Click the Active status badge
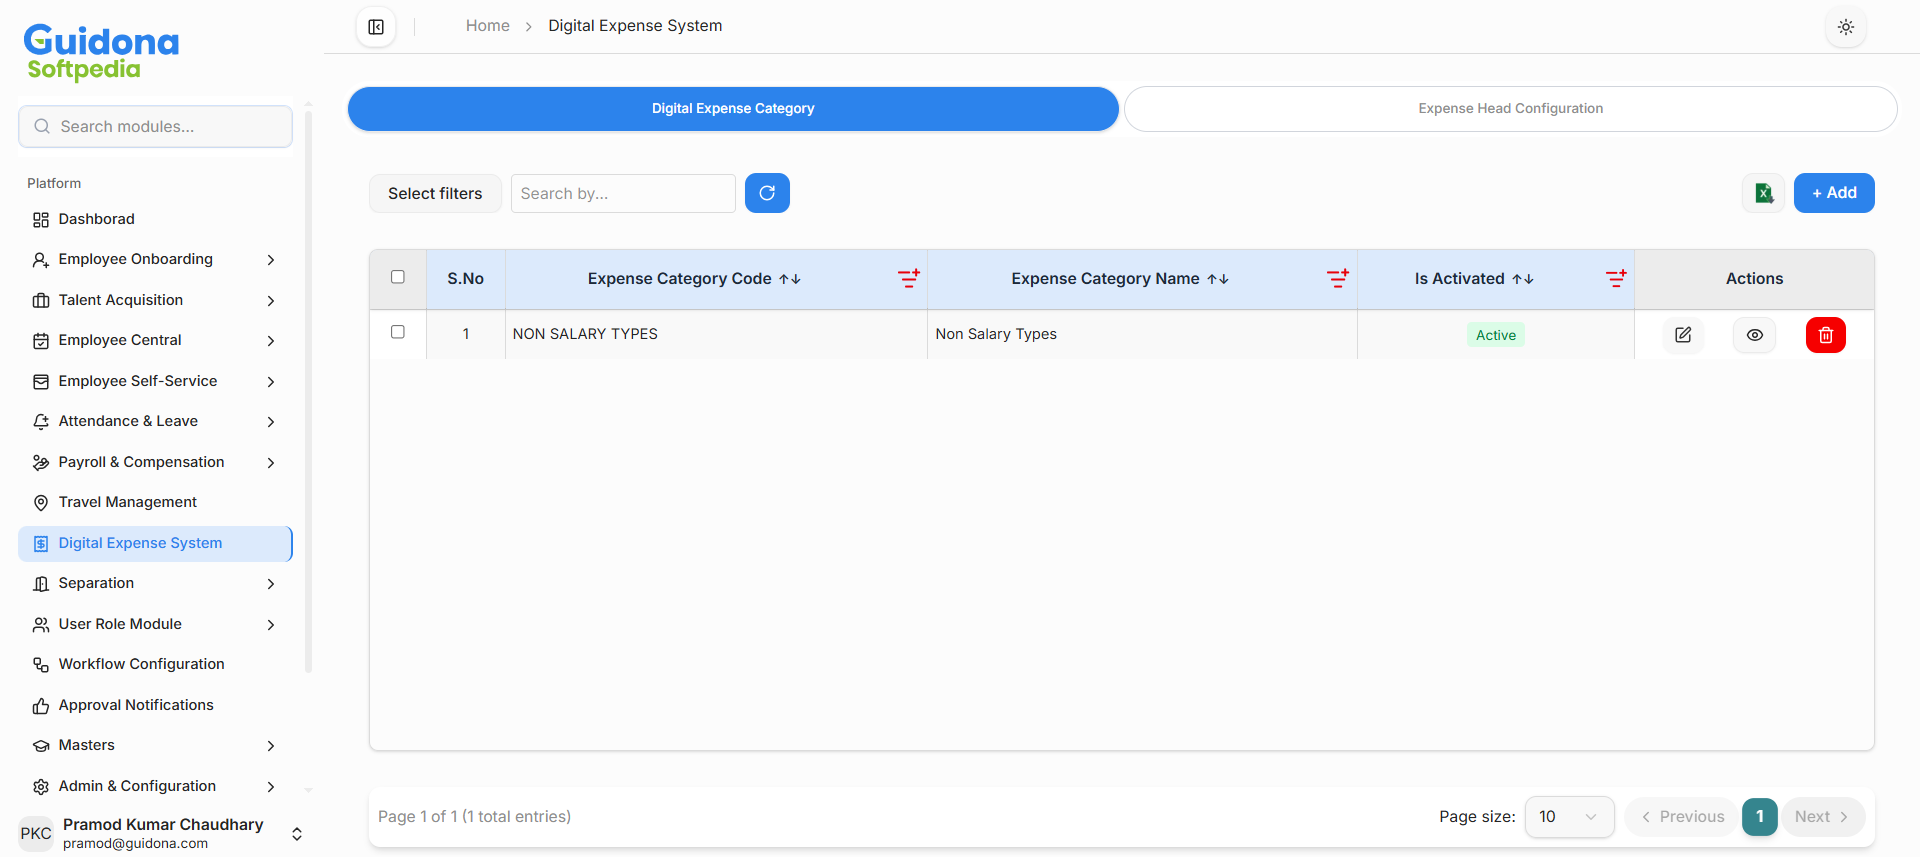This screenshot has height=857, width=1920. coord(1496,335)
